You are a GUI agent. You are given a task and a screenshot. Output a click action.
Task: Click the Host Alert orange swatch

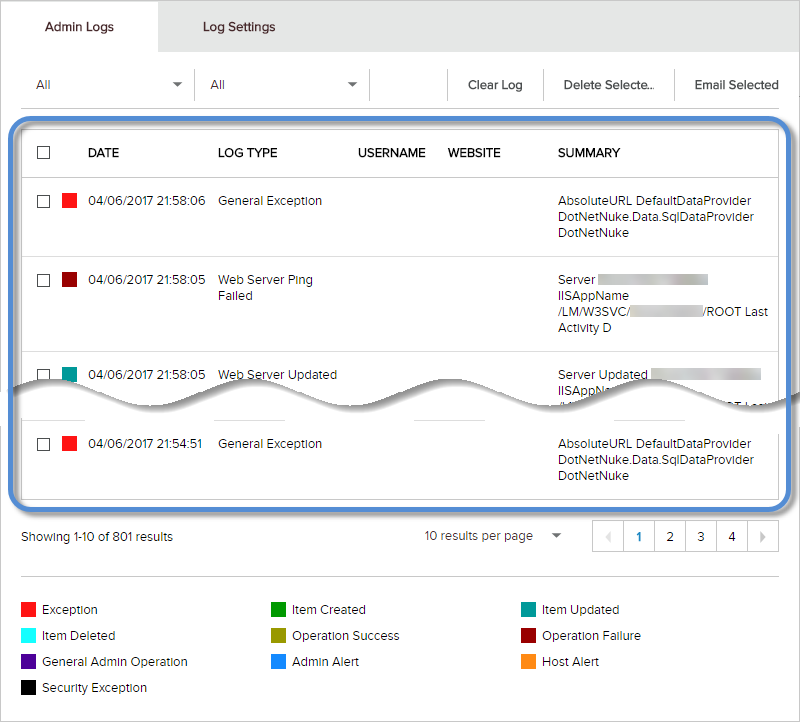pos(529,661)
